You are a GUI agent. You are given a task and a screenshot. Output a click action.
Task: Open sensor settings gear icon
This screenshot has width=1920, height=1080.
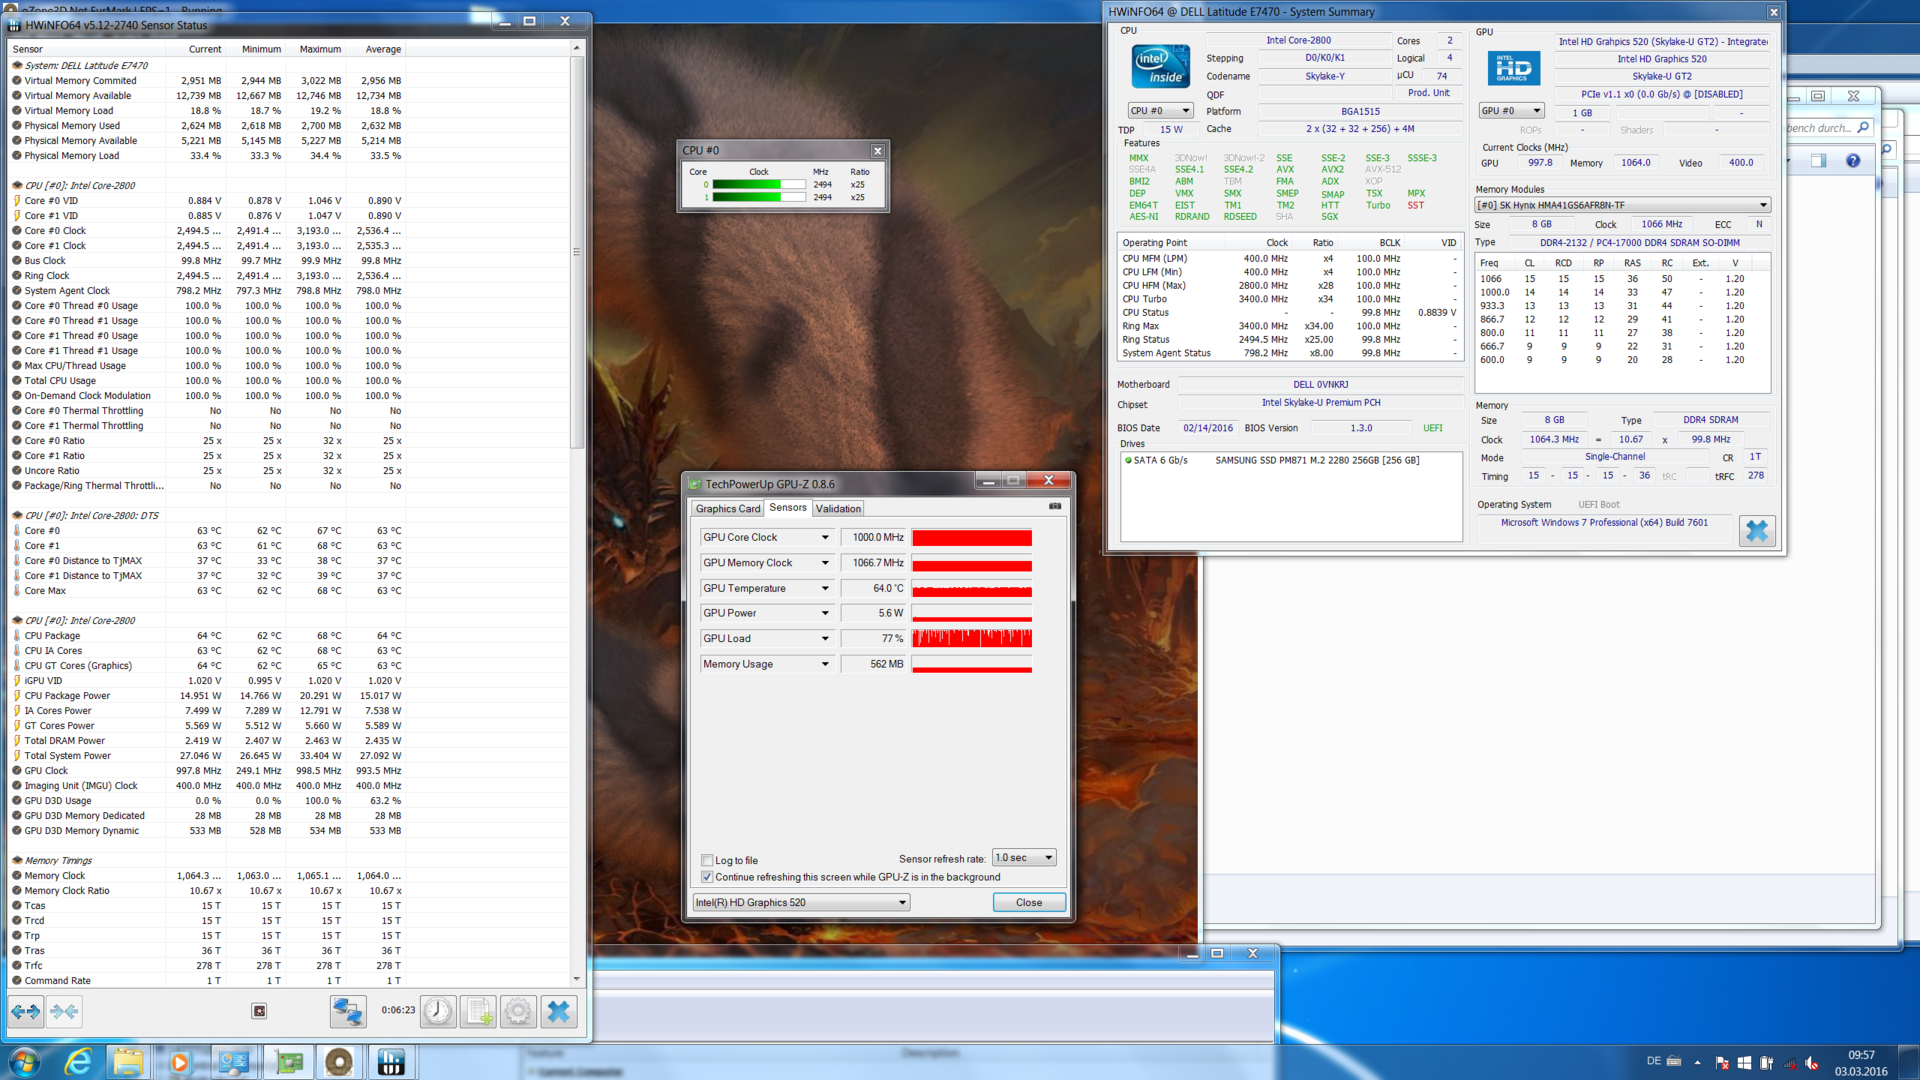tap(518, 1012)
